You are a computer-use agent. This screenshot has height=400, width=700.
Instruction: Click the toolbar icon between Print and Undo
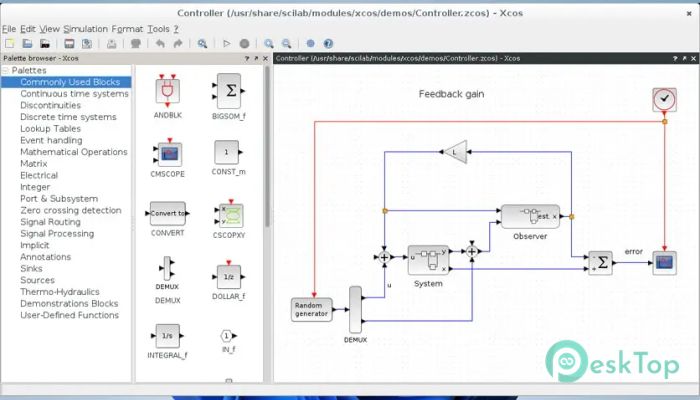tap(136, 43)
